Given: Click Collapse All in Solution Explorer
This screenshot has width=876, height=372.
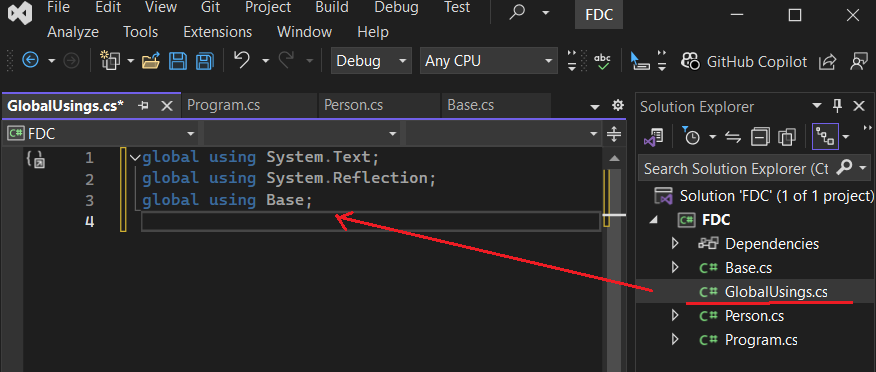Looking at the screenshot, I should click(x=760, y=137).
